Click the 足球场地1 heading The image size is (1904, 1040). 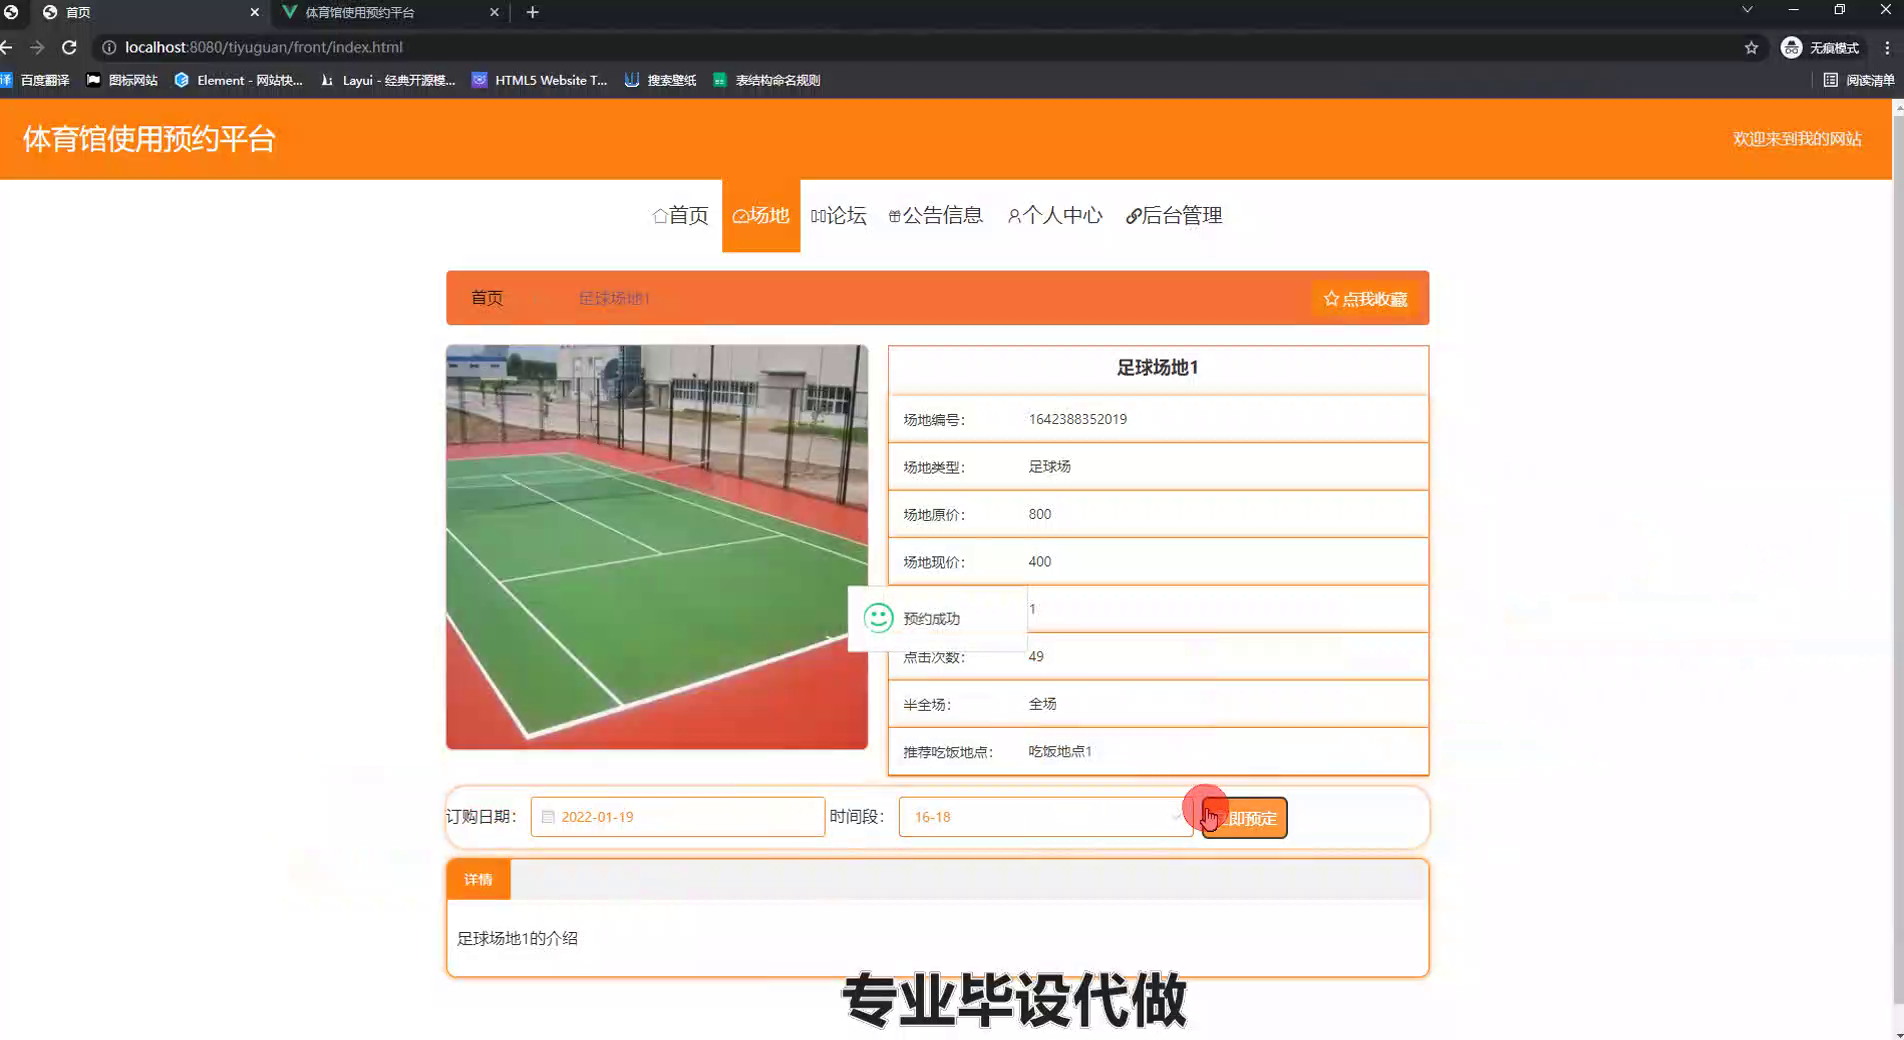pos(1158,368)
